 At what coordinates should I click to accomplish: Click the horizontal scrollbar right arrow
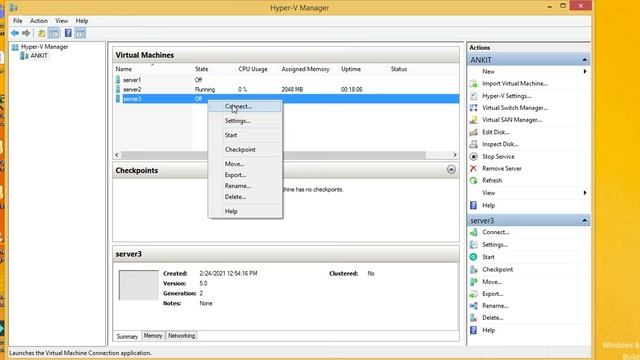click(x=455, y=155)
